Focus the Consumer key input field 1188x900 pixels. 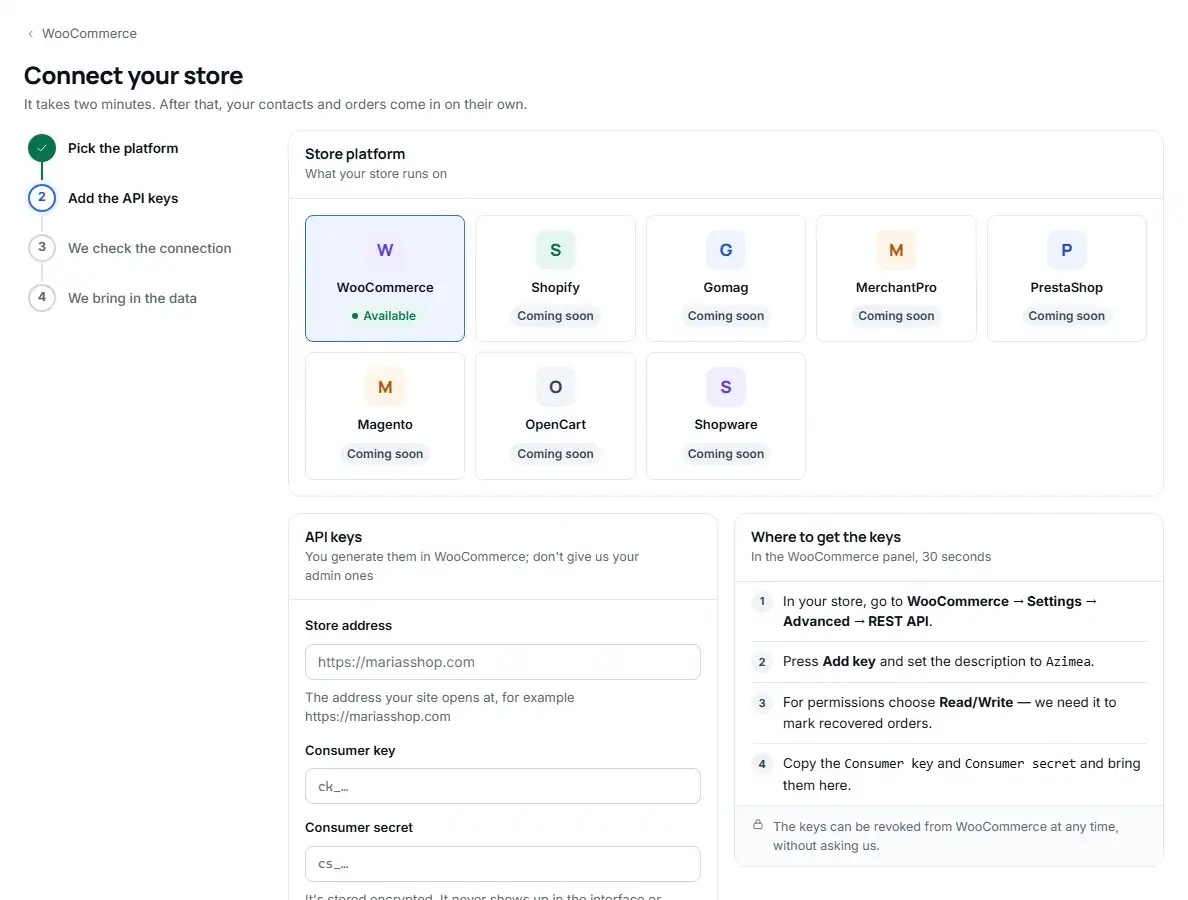[x=502, y=786]
